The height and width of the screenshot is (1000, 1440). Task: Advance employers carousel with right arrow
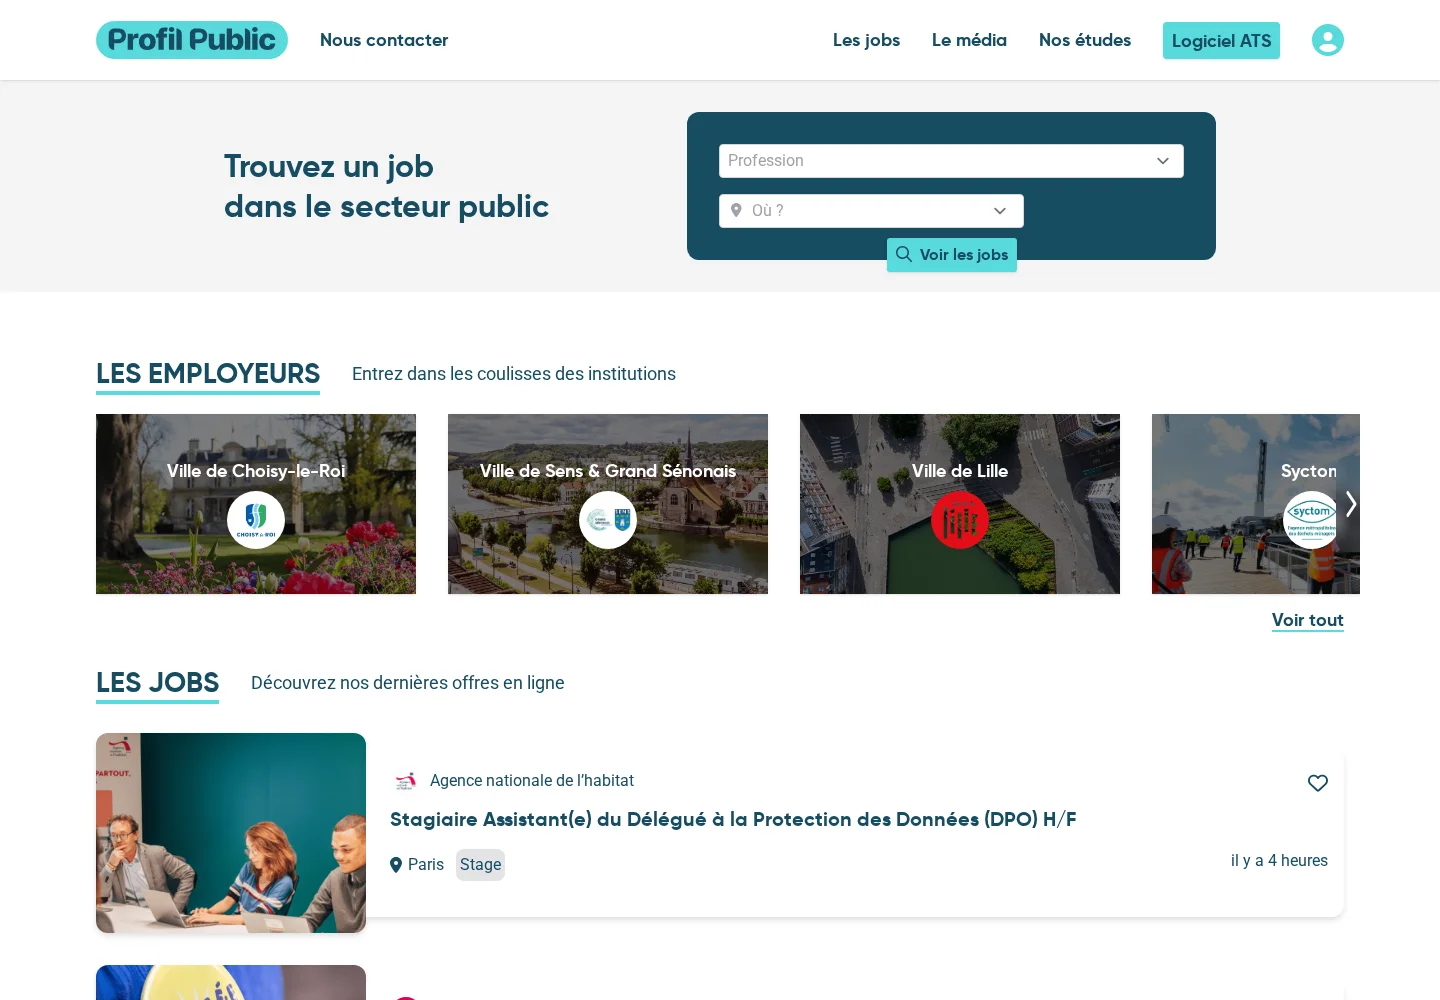1350,504
